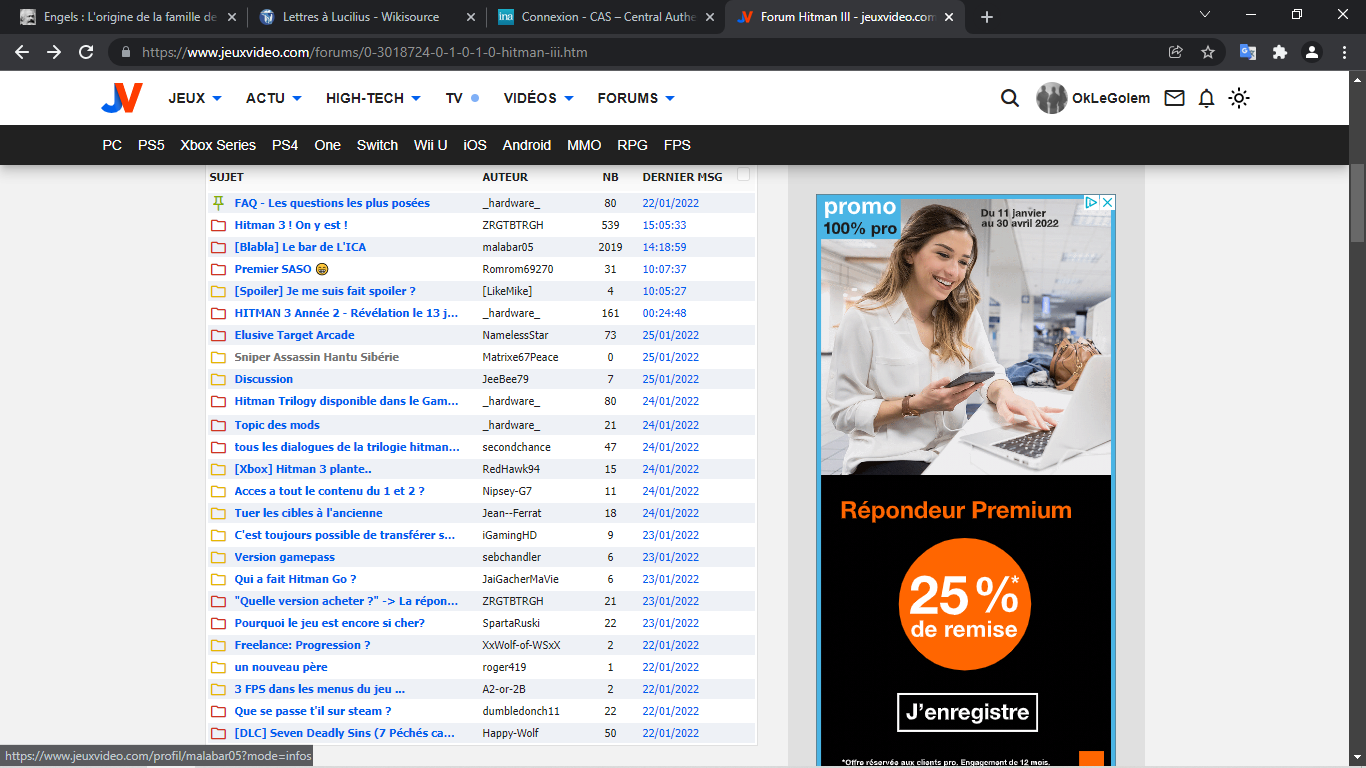Open the search magnifier icon
This screenshot has height=768, width=1366.
click(x=1010, y=98)
